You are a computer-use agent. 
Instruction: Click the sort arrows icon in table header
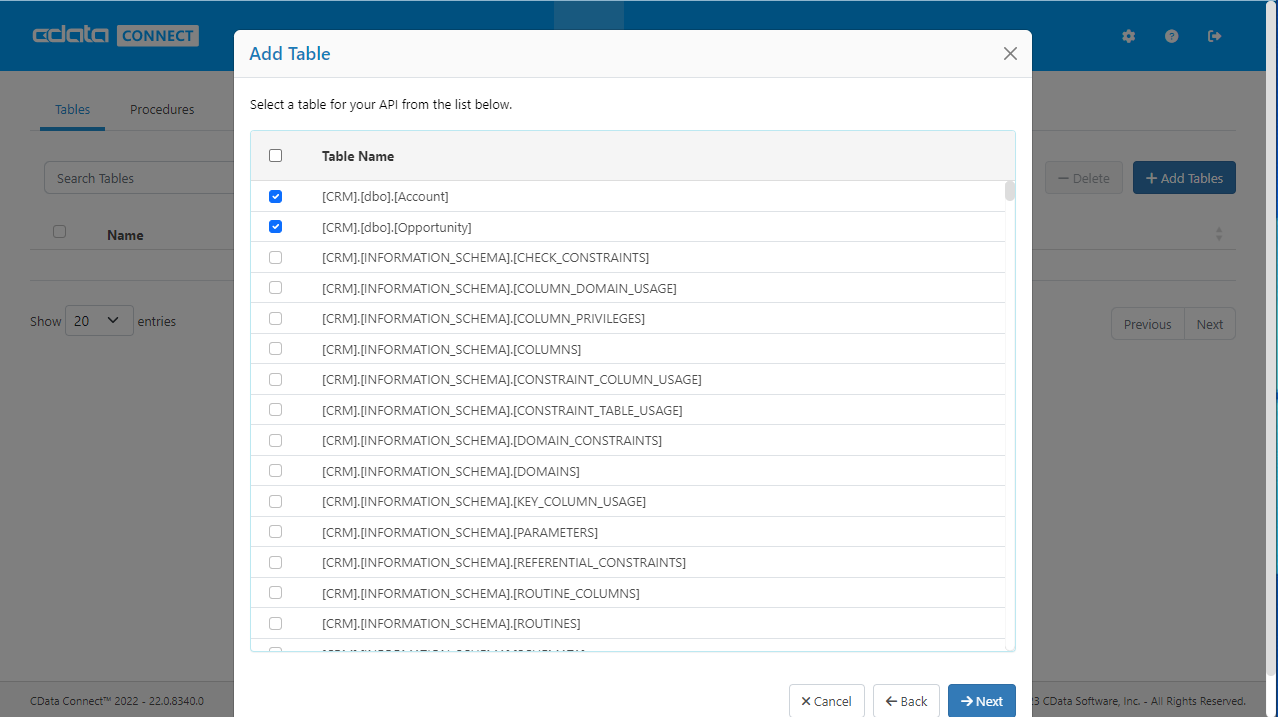pyautogui.click(x=1218, y=234)
